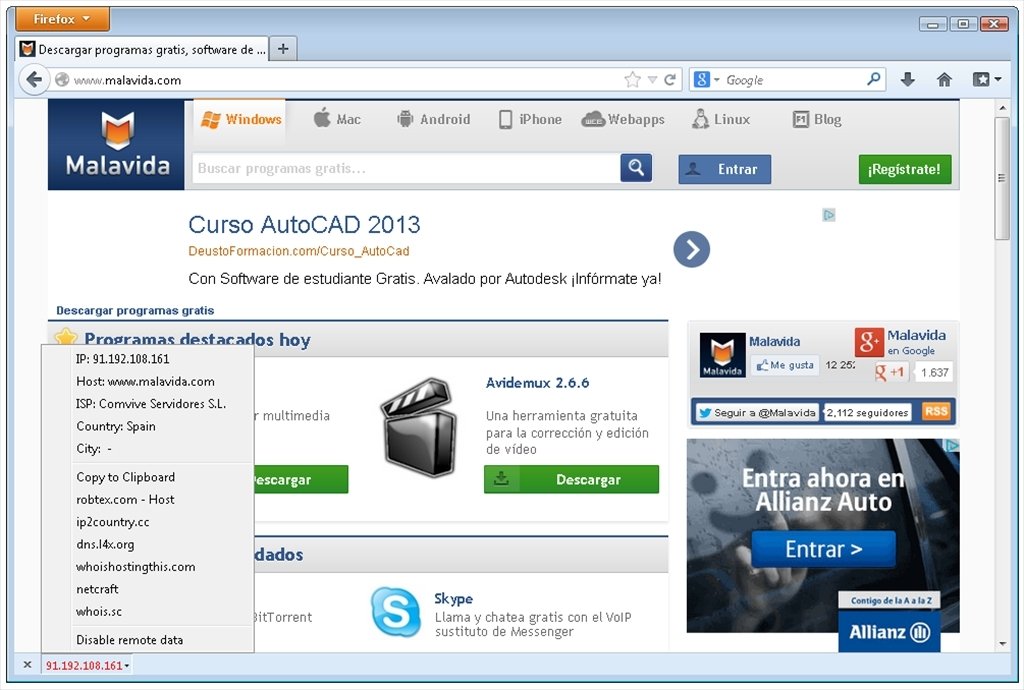Open URL history dropdown arrow
This screenshot has width=1024, height=690.
[652, 80]
